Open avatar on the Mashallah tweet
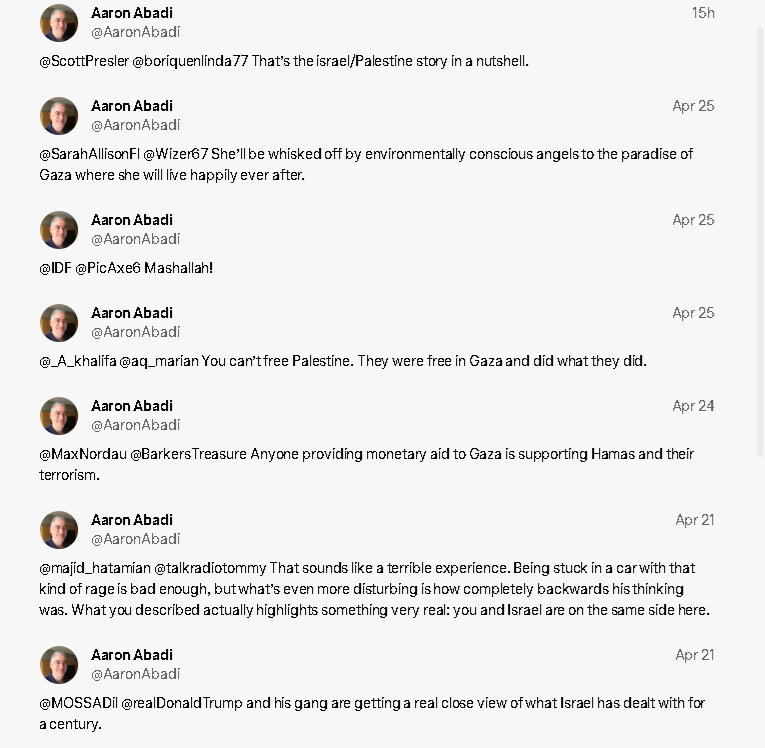Screen dimensions: 765x748 click(x=59, y=230)
